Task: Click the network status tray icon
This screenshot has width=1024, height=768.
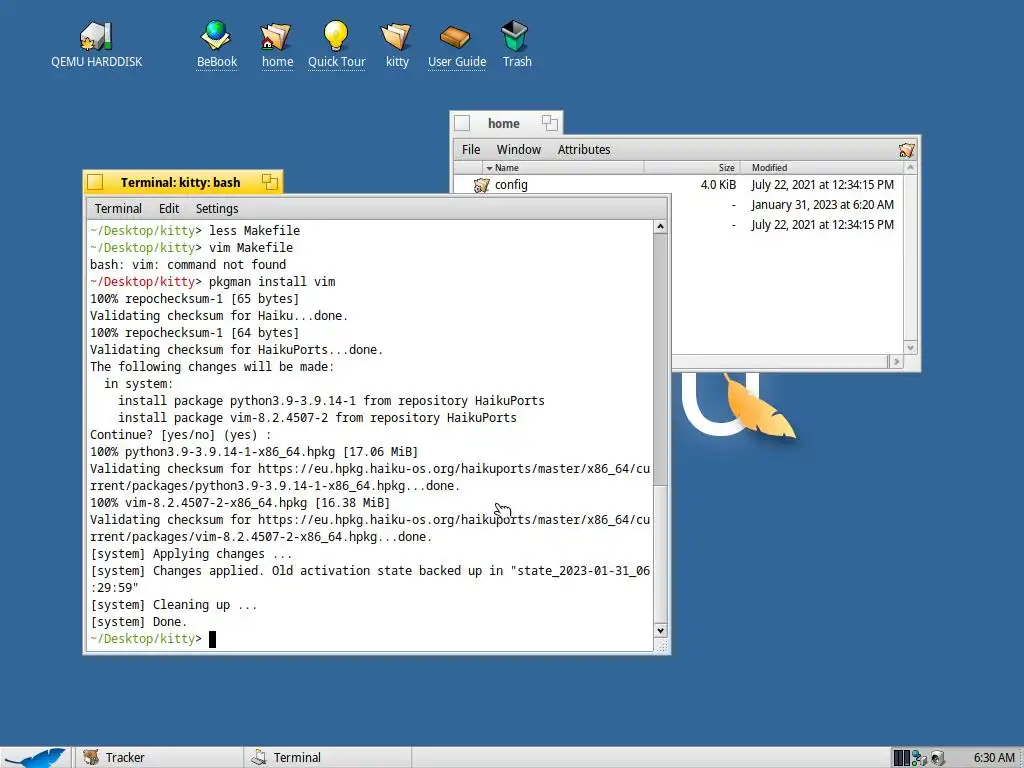Action: [x=920, y=758]
